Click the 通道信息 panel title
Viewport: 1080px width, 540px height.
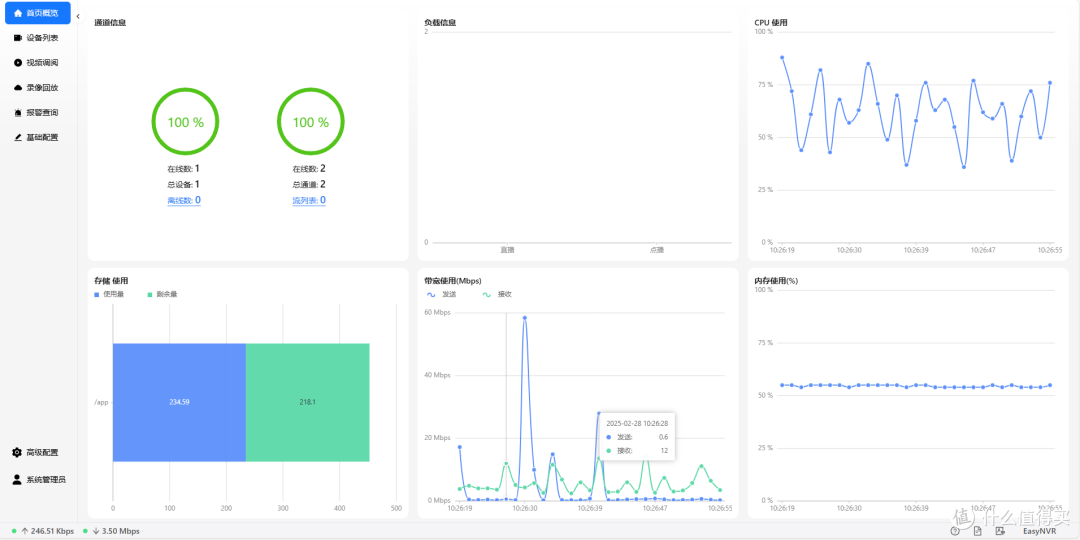[110, 23]
